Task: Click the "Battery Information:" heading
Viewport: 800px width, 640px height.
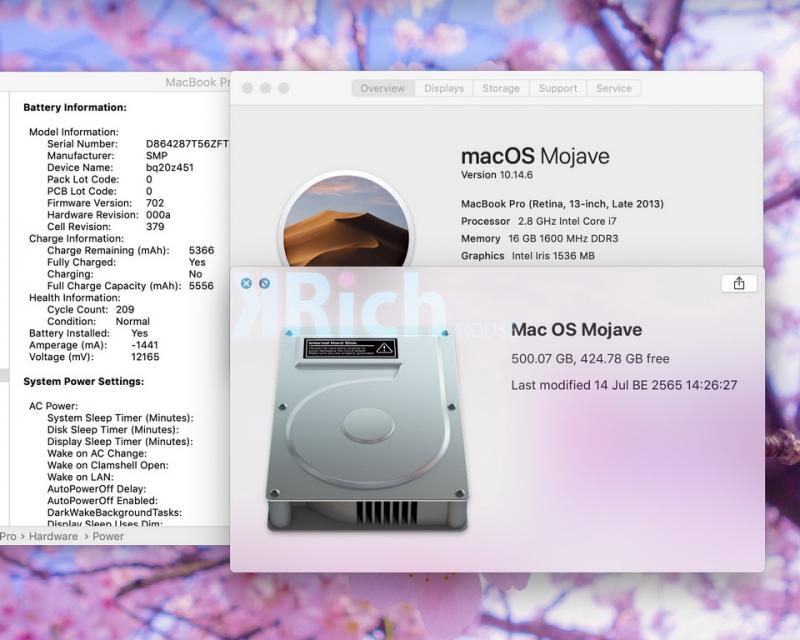Action: point(75,108)
